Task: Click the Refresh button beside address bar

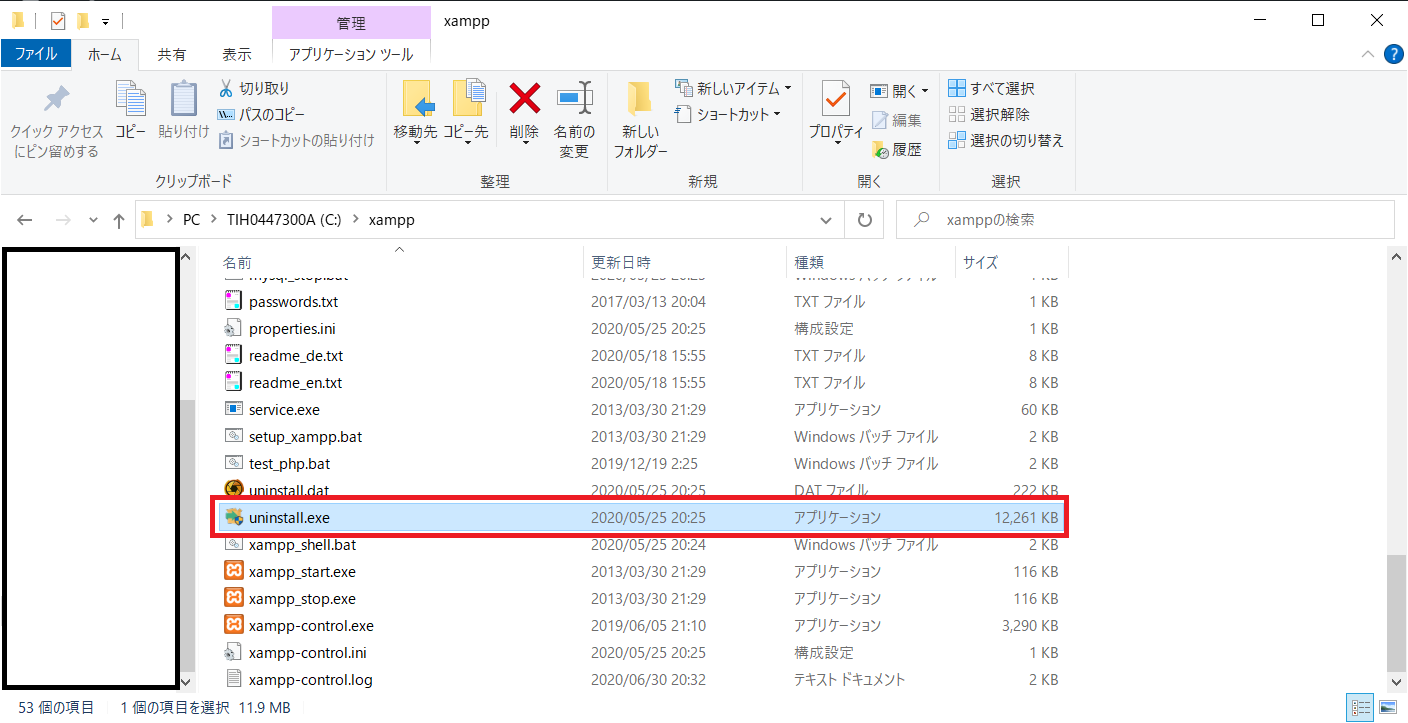Action: click(x=864, y=220)
